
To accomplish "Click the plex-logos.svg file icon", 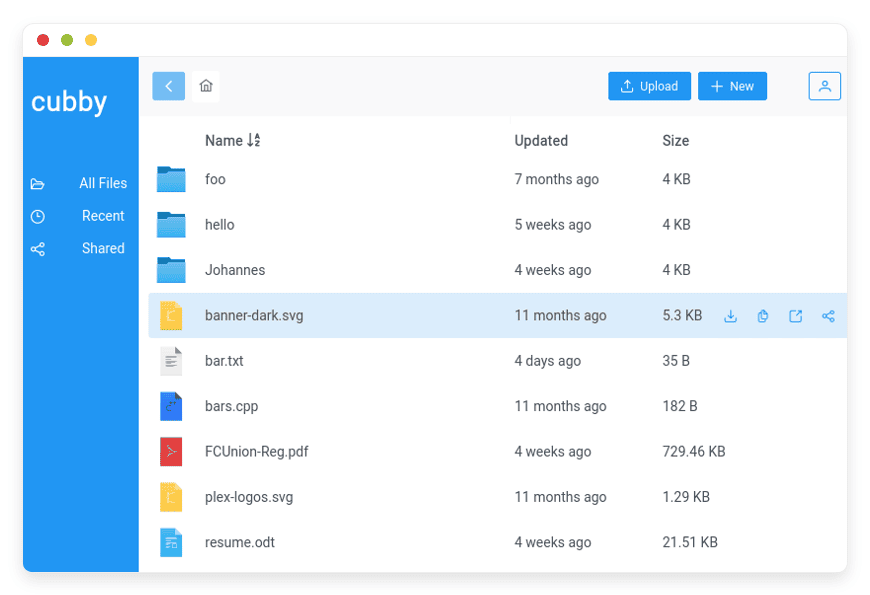I will pyautogui.click(x=171, y=497).
